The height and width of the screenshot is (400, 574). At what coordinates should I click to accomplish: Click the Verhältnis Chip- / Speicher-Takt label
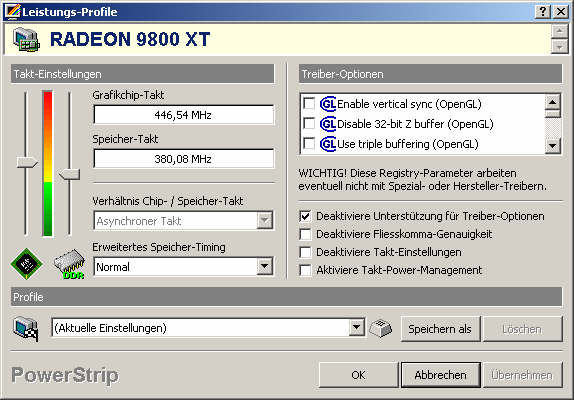(168, 201)
